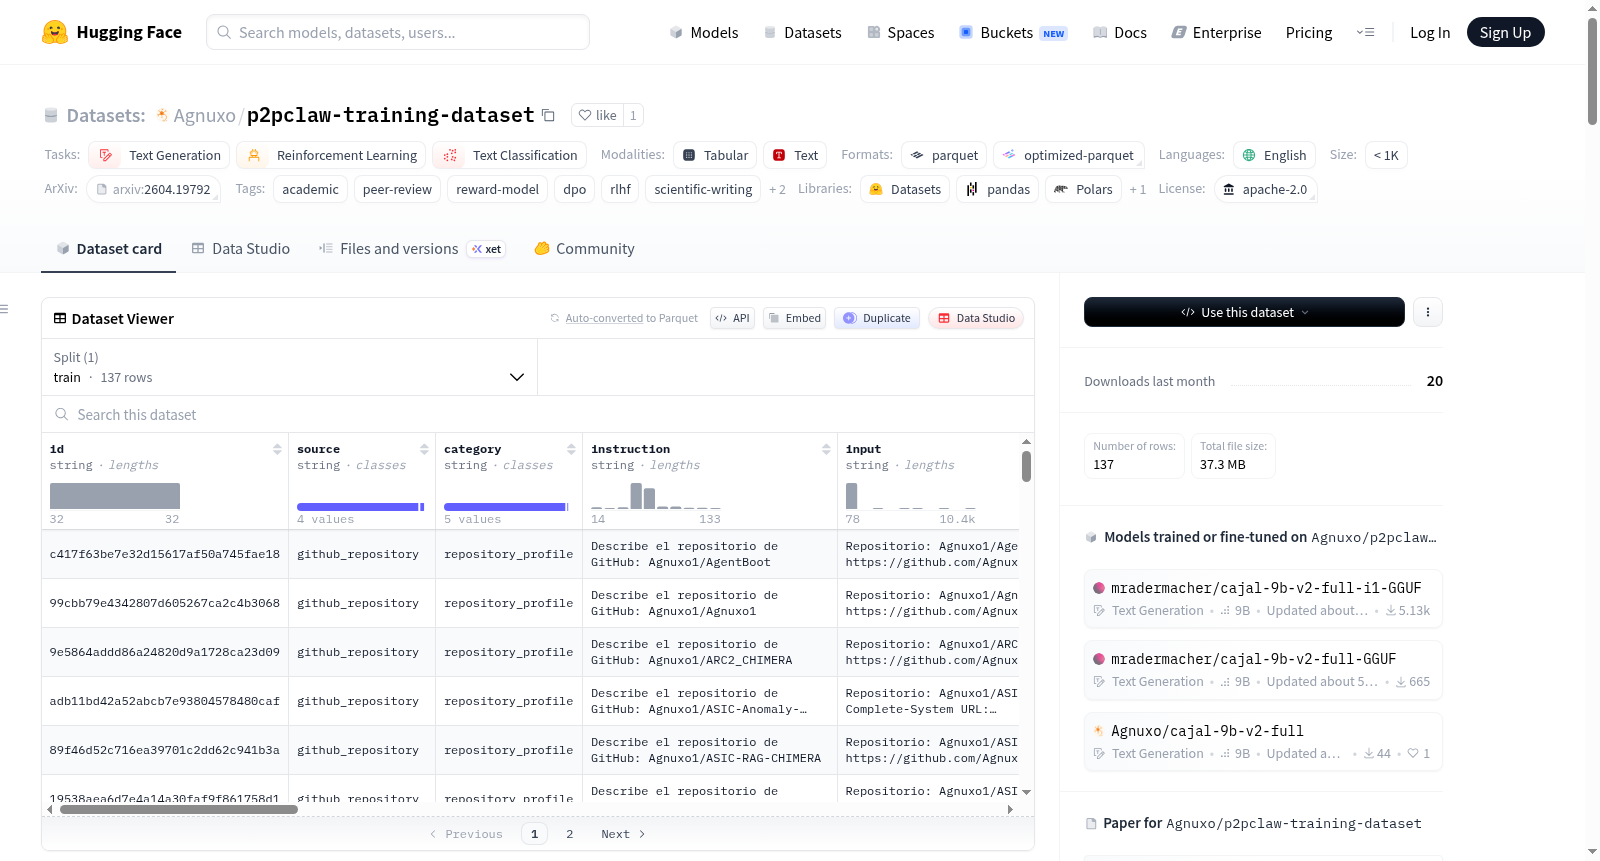Open Enterprise in the top navigation

click(x=1216, y=32)
